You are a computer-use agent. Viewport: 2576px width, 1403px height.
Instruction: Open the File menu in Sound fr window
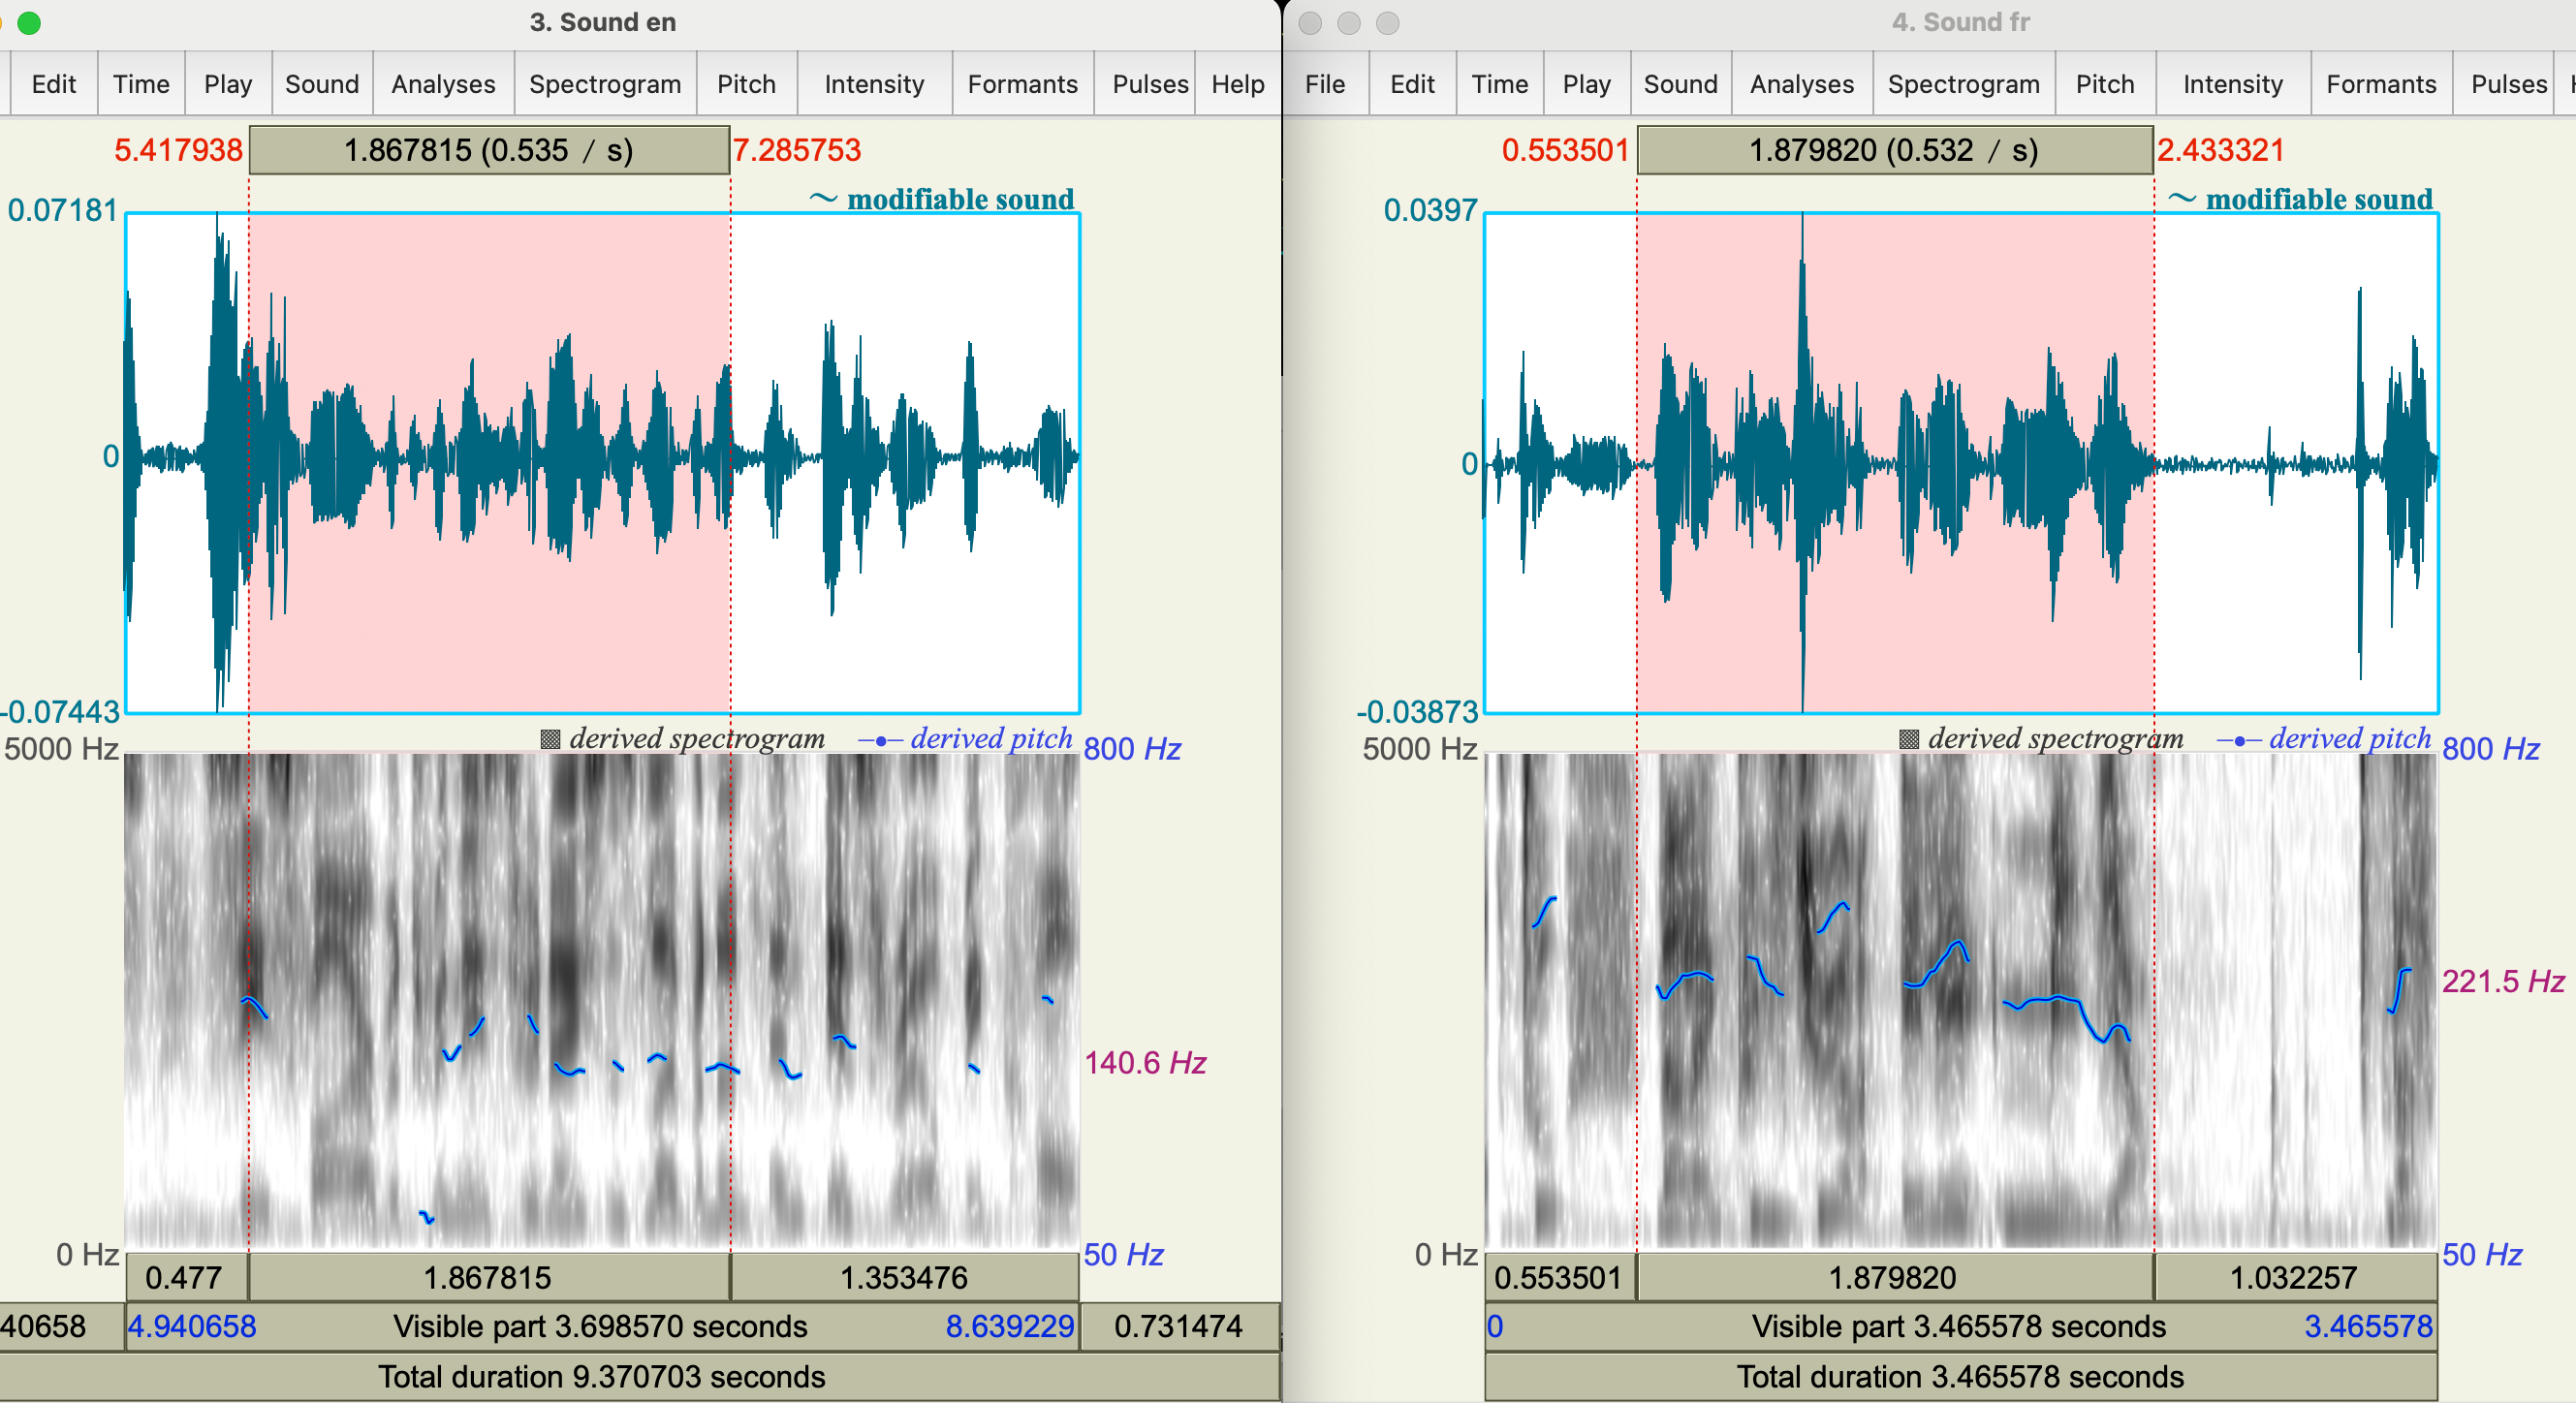coord(1325,84)
